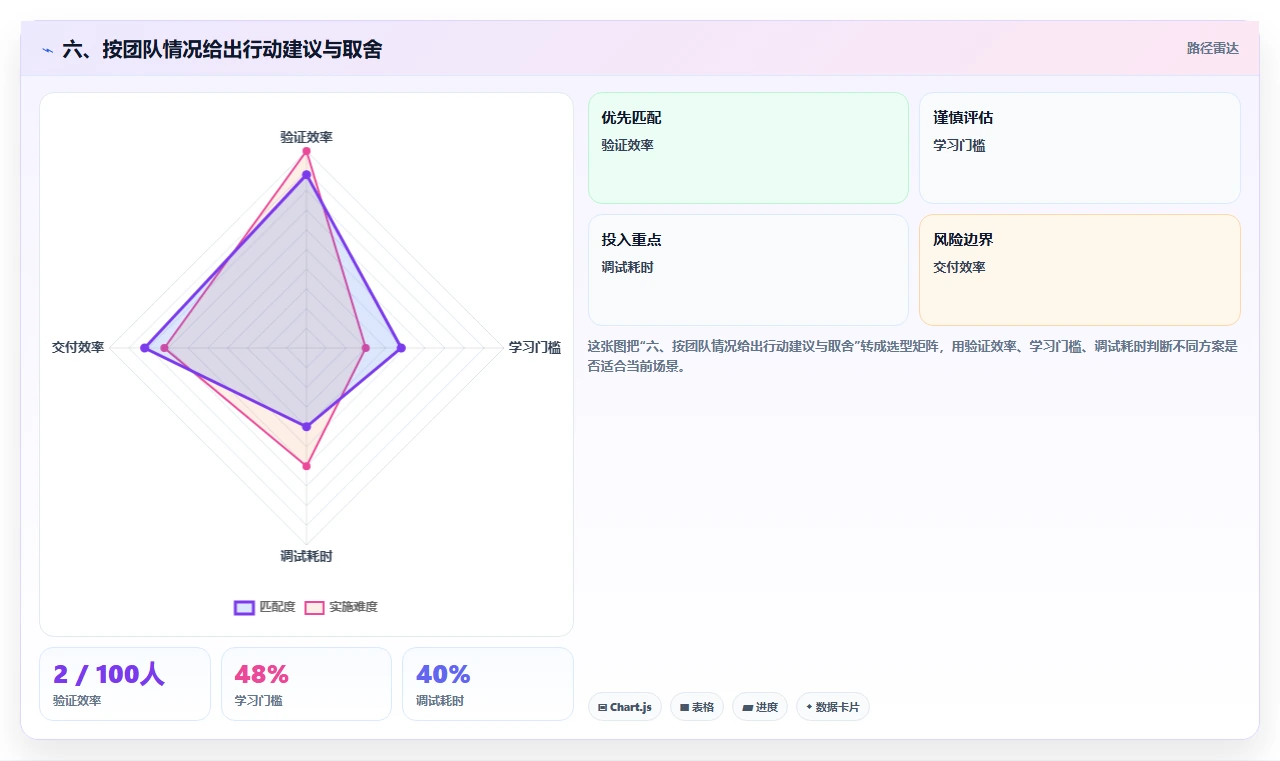Open the 投入重点 card

748,270
